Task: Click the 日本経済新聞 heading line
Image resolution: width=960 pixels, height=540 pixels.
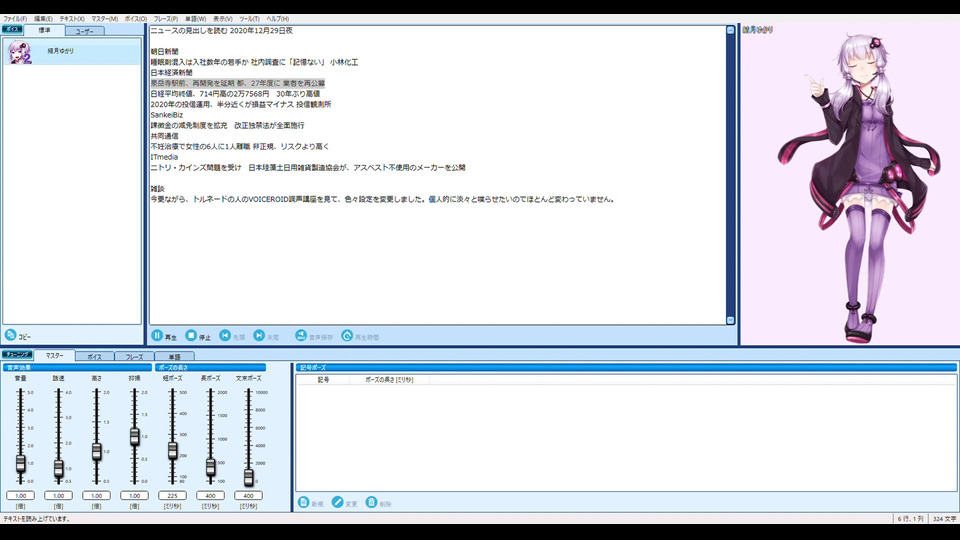Action: point(172,73)
